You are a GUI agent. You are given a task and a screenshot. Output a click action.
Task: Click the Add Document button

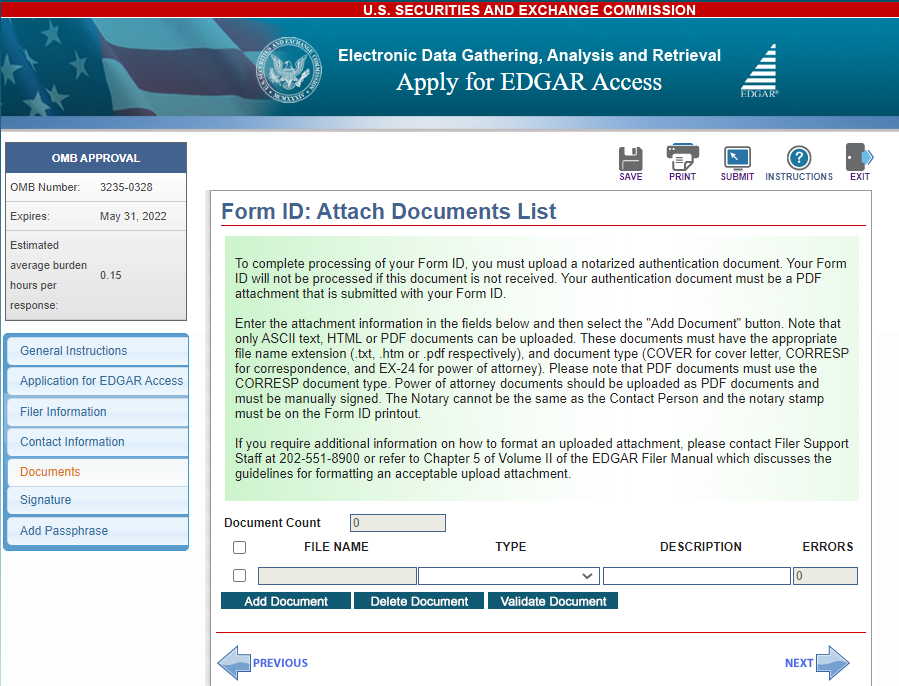285,600
